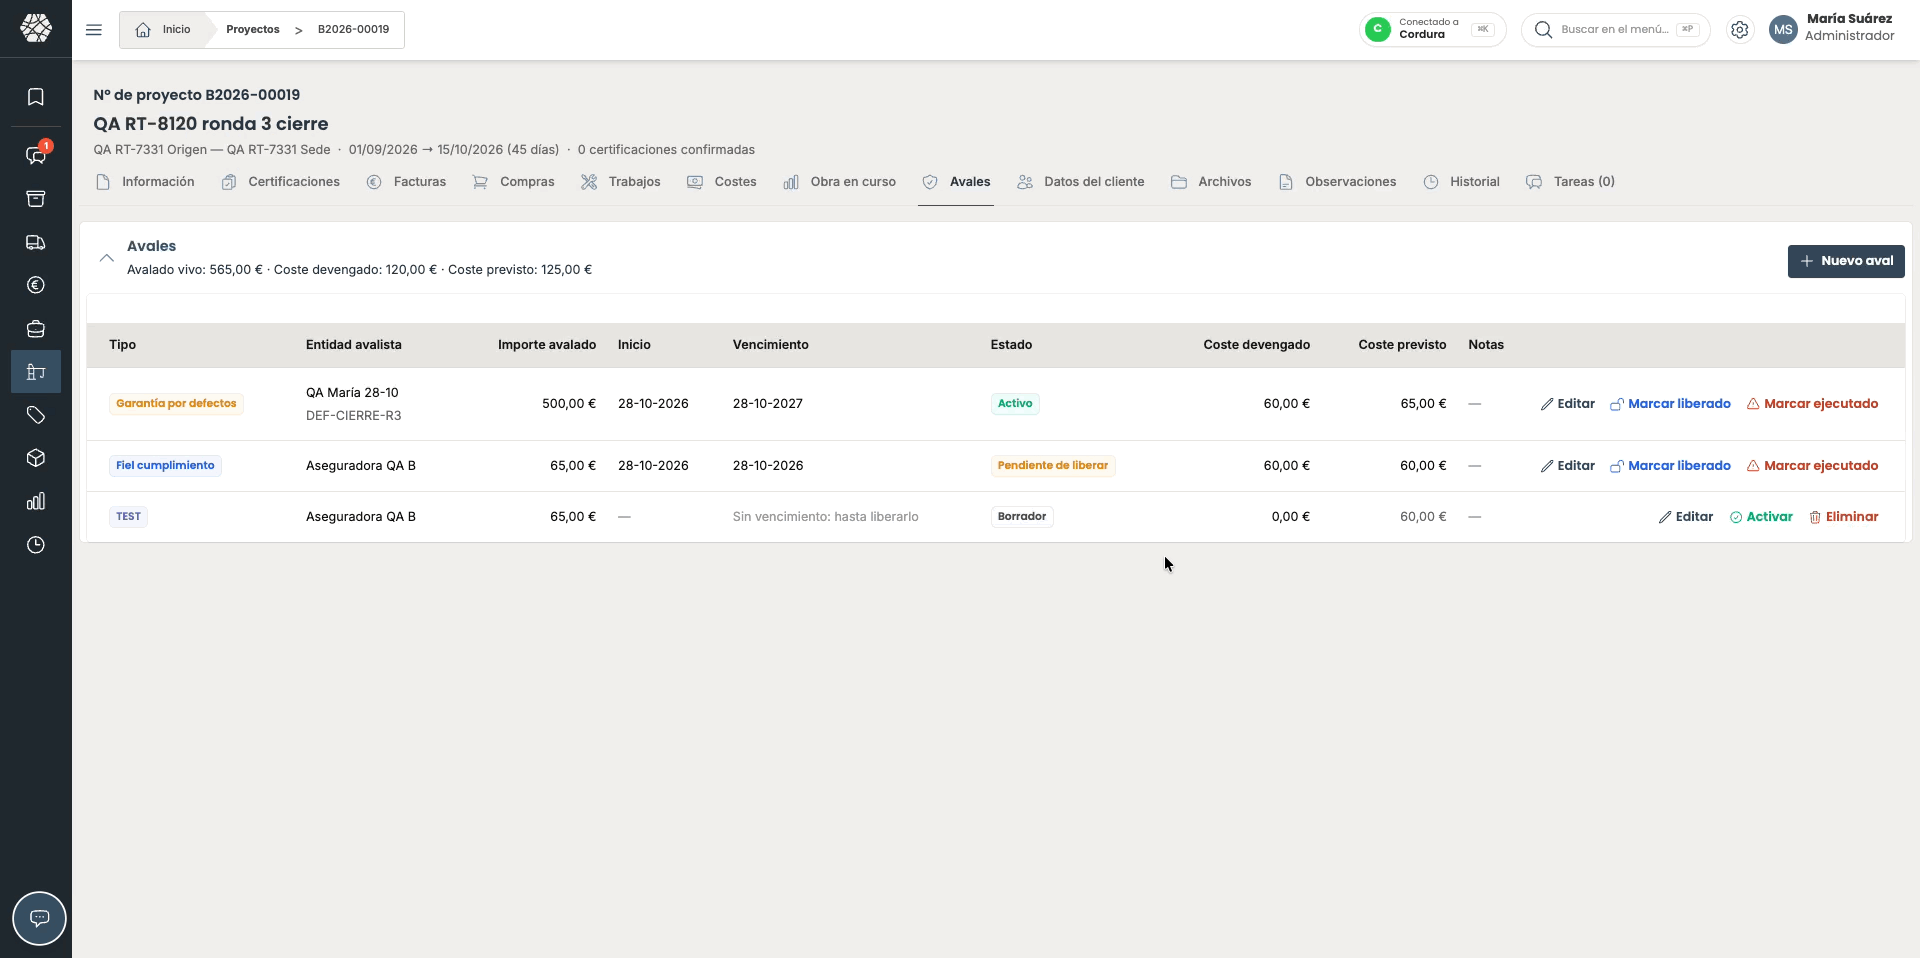Go to Inicio in the breadcrumb
This screenshot has height=958, width=1920.
[164, 30]
